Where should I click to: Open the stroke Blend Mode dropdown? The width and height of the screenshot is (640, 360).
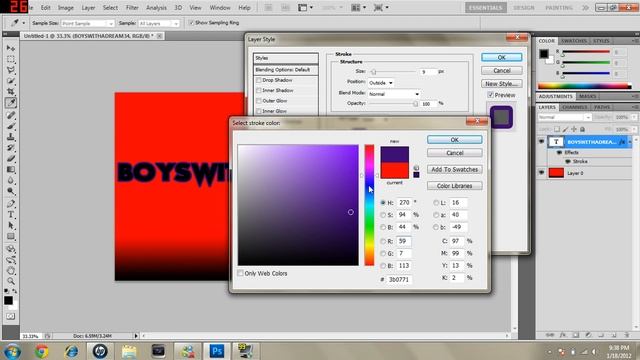coord(394,94)
